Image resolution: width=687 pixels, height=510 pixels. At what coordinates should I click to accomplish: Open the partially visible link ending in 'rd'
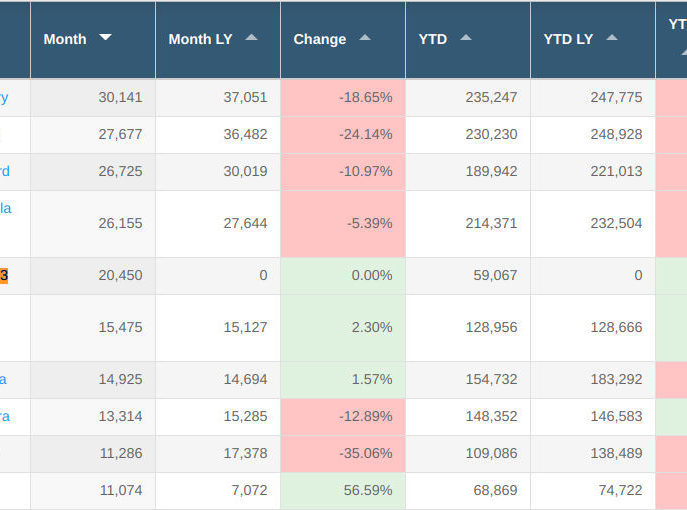(5, 171)
